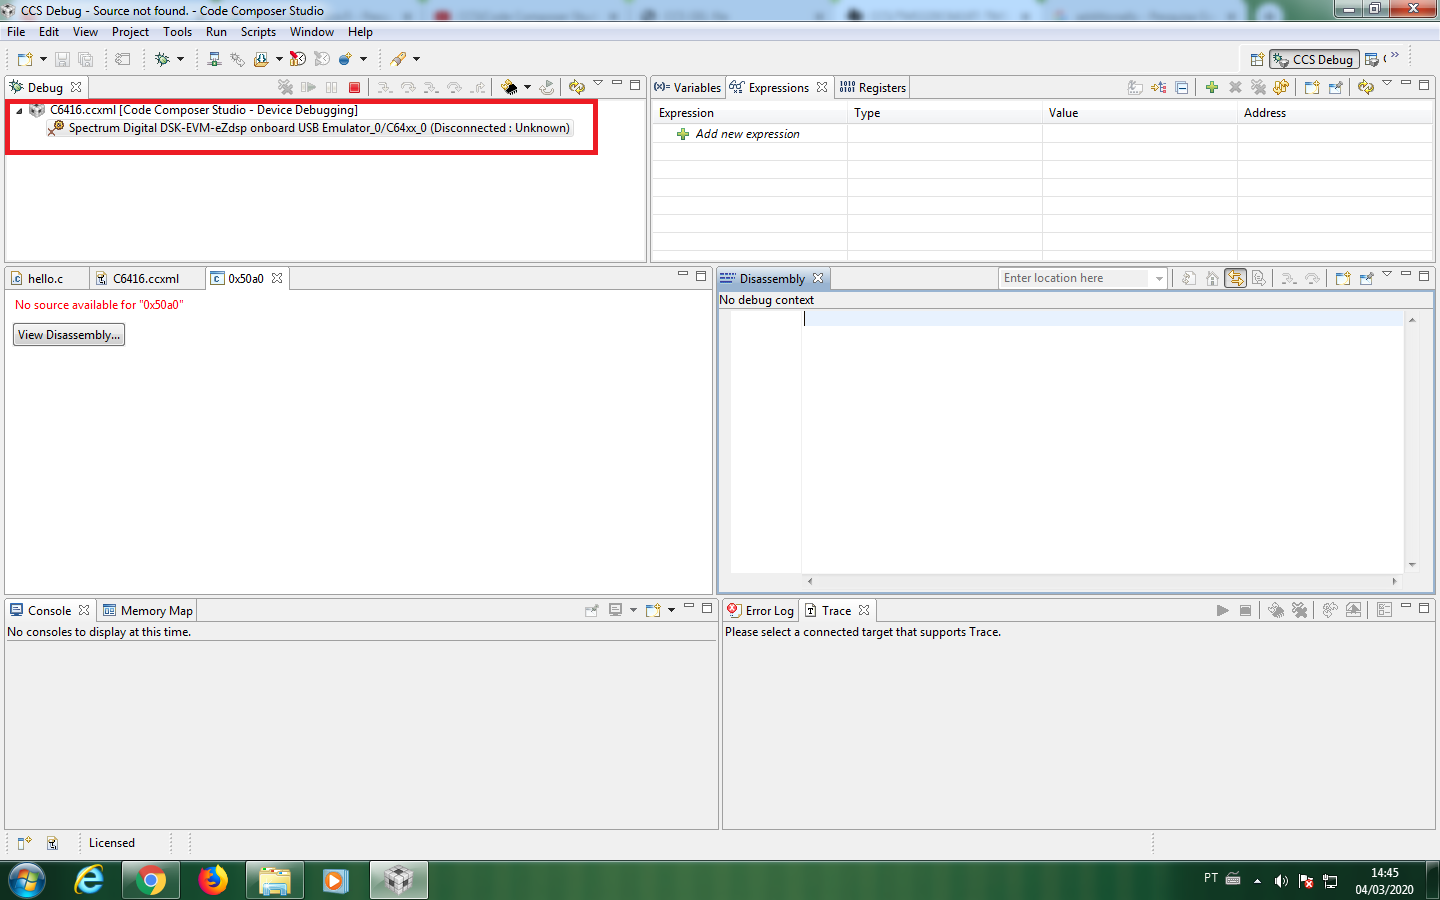The width and height of the screenshot is (1440, 900).
Task: Click the Restart icon in the Debug view toolbar
Action: [547, 88]
